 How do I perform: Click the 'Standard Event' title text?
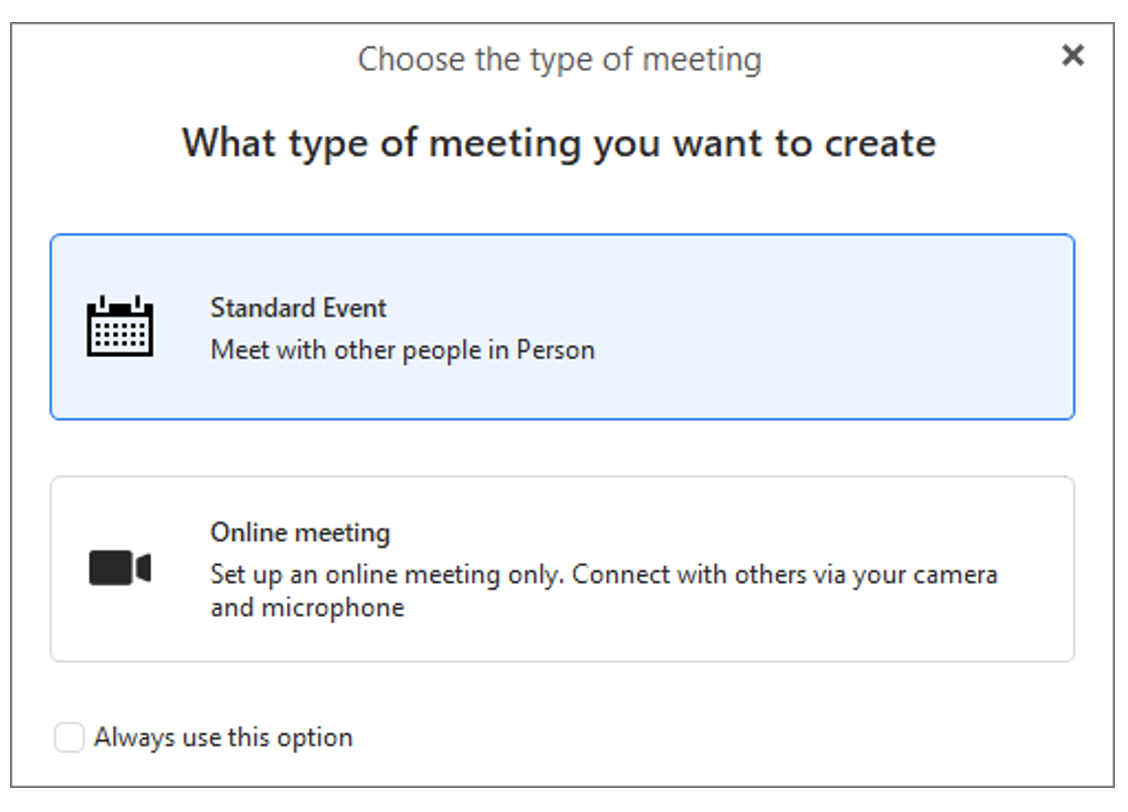point(298,308)
